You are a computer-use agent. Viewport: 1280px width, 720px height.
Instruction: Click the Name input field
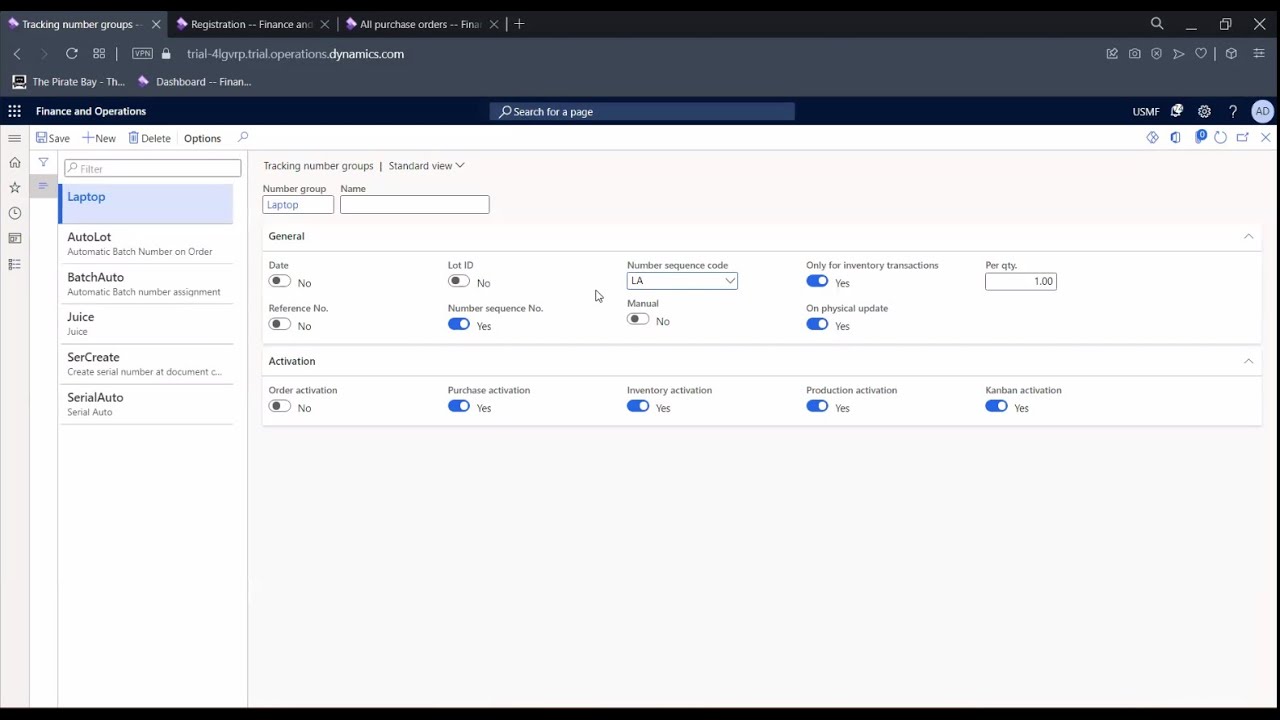415,205
